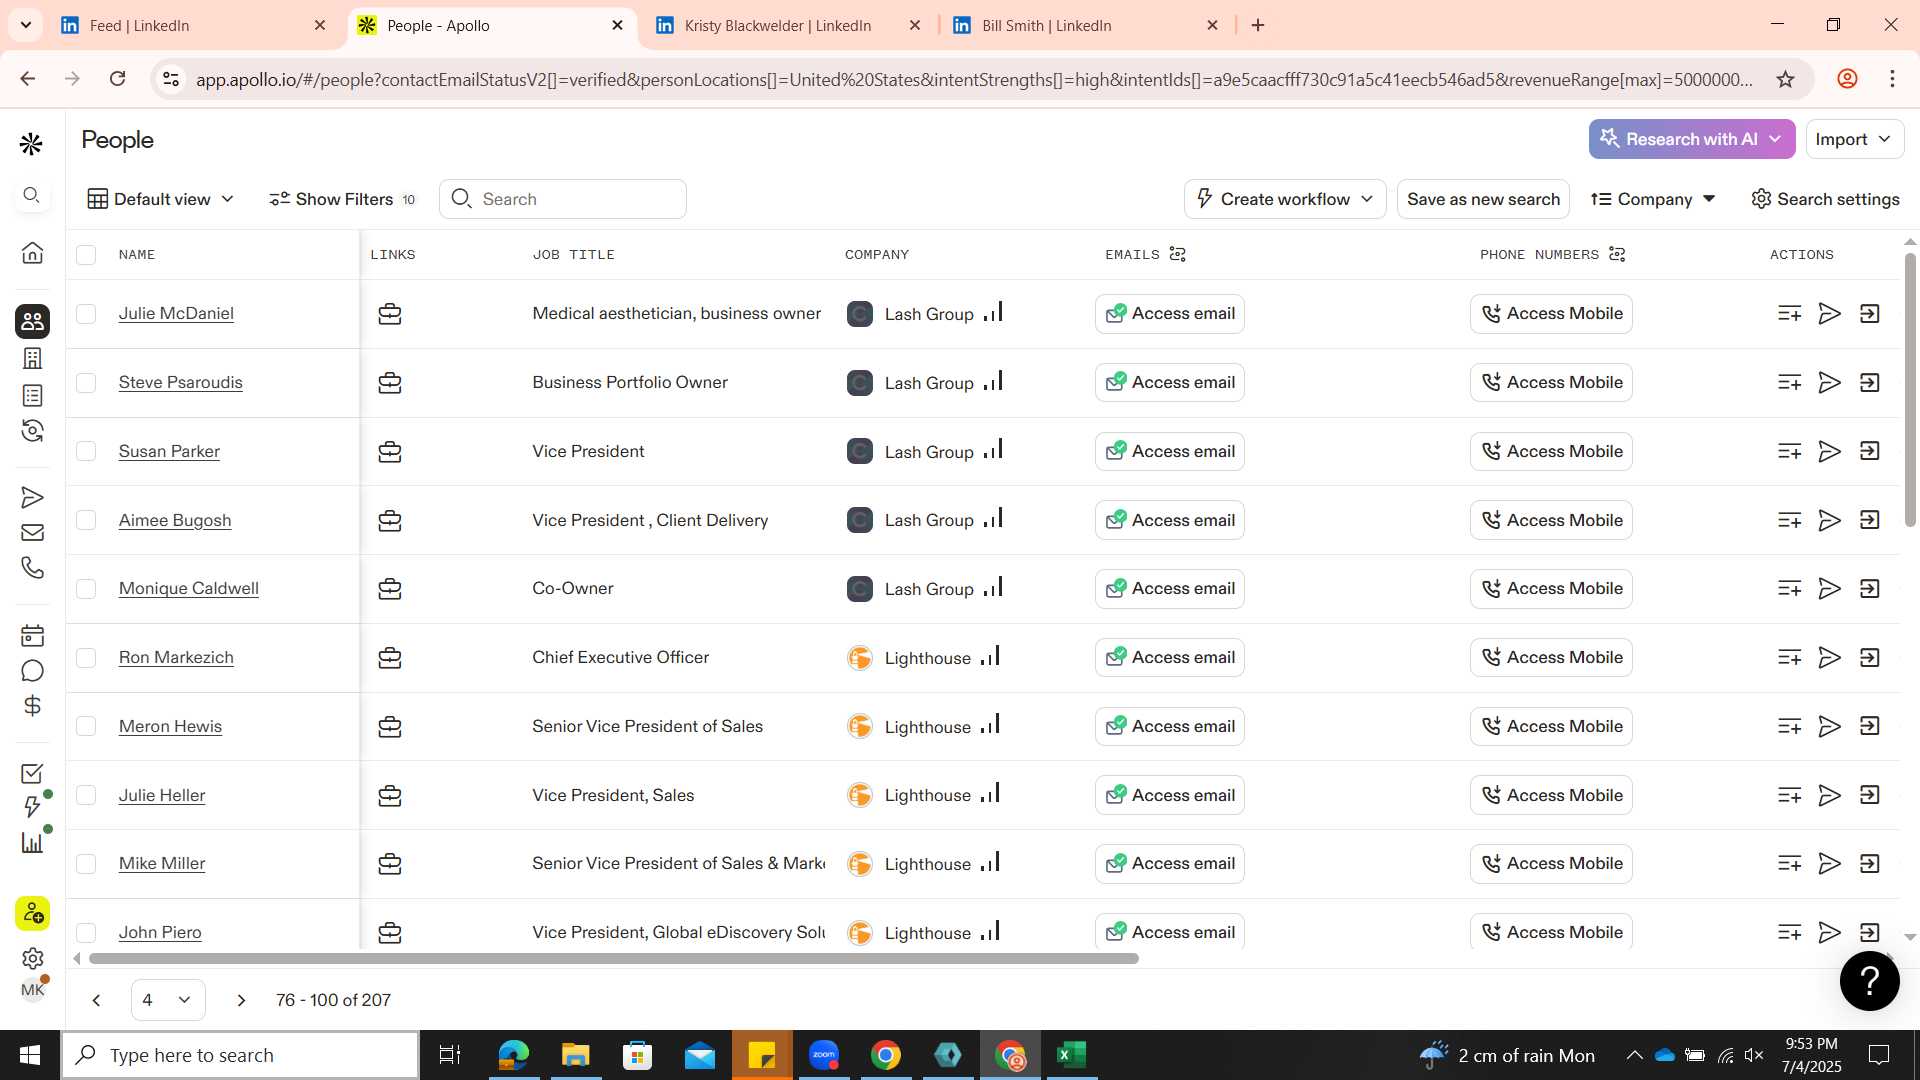Image resolution: width=1920 pixels, height=1080 pixels.
Task: Open the Analytics bar chart icon in sidebar
Action: point(32,842)
